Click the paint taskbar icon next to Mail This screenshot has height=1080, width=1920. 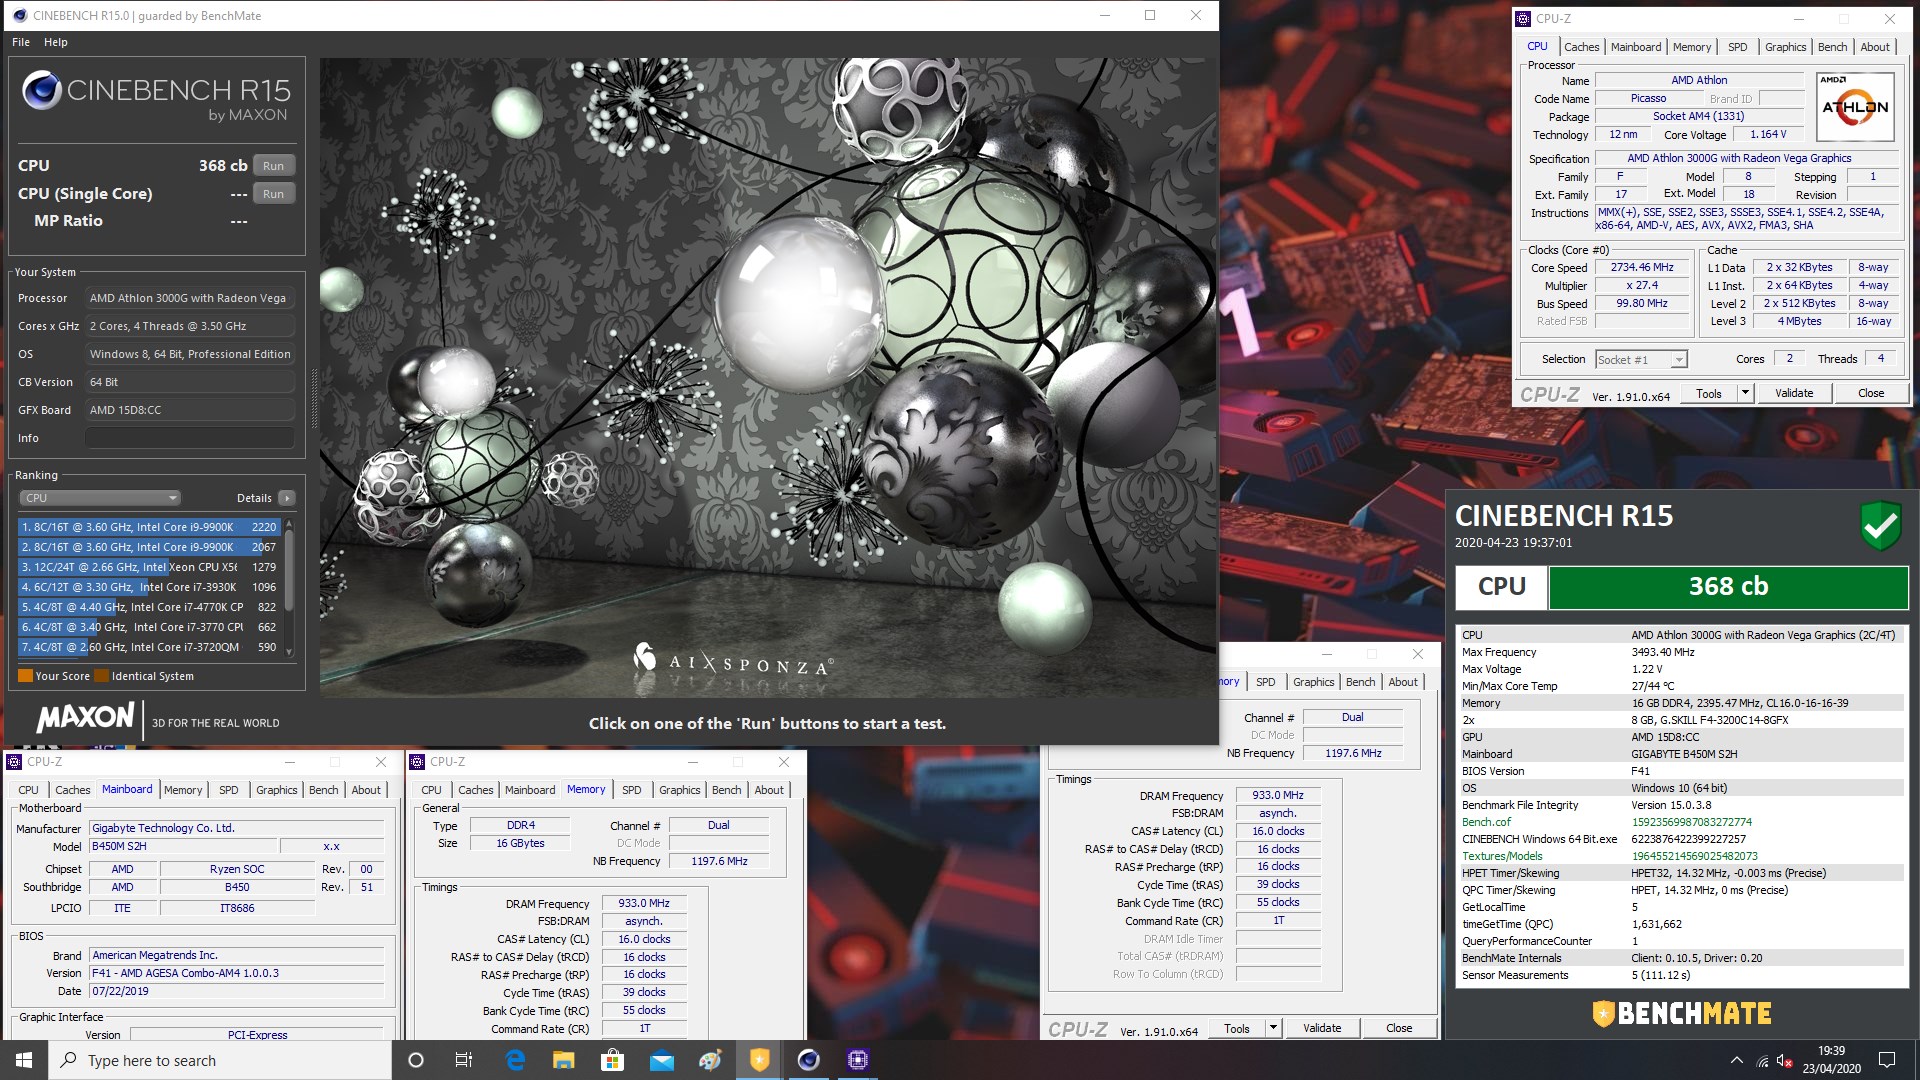711,1060
